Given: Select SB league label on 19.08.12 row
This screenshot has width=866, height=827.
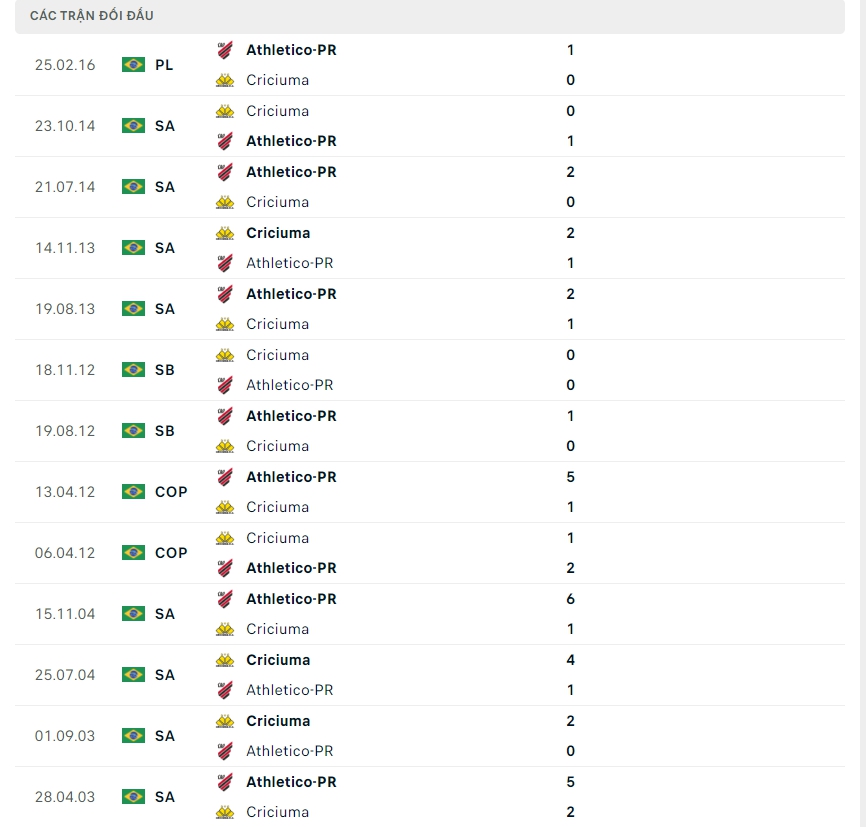Looking at the screenshot, I should [x=165, y=431].
